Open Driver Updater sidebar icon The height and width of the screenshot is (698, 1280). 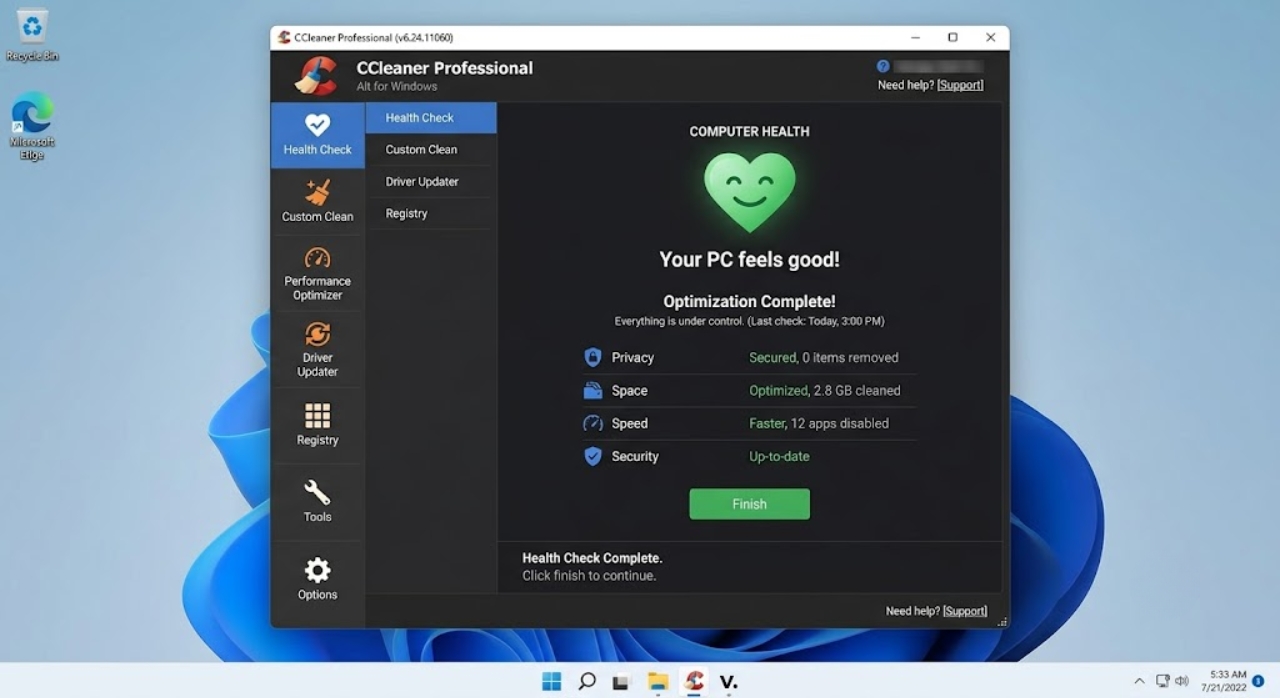317,334
